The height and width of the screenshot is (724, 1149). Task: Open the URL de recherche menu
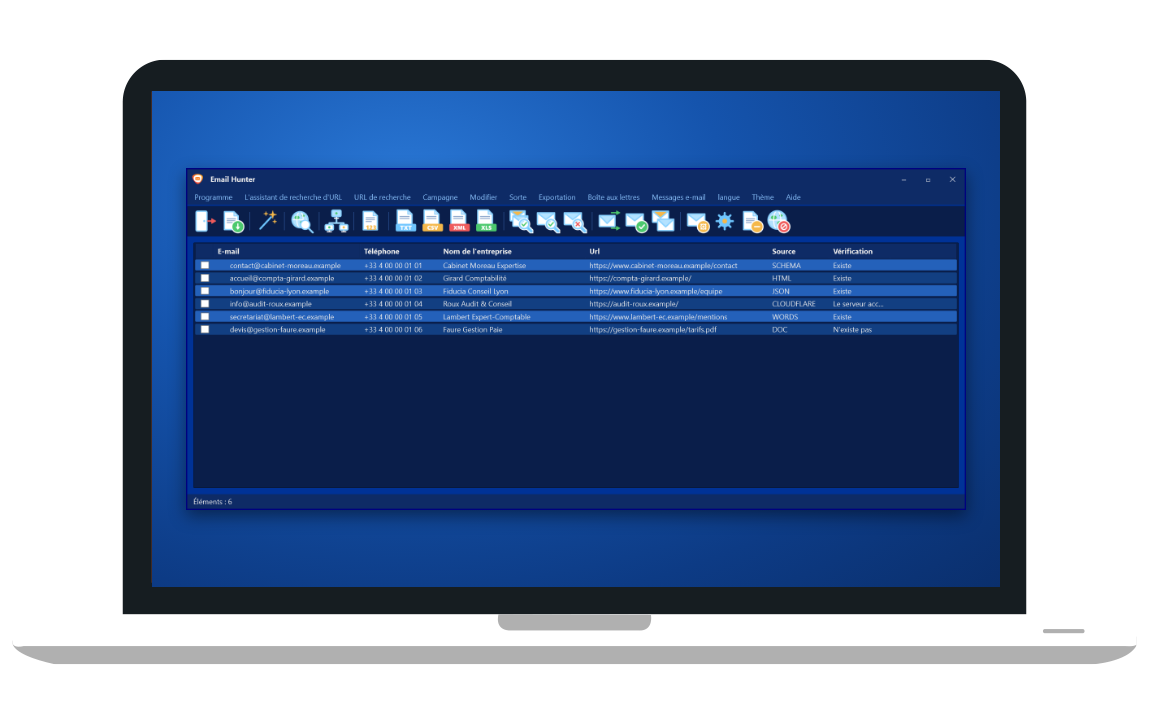click(382, 197)
